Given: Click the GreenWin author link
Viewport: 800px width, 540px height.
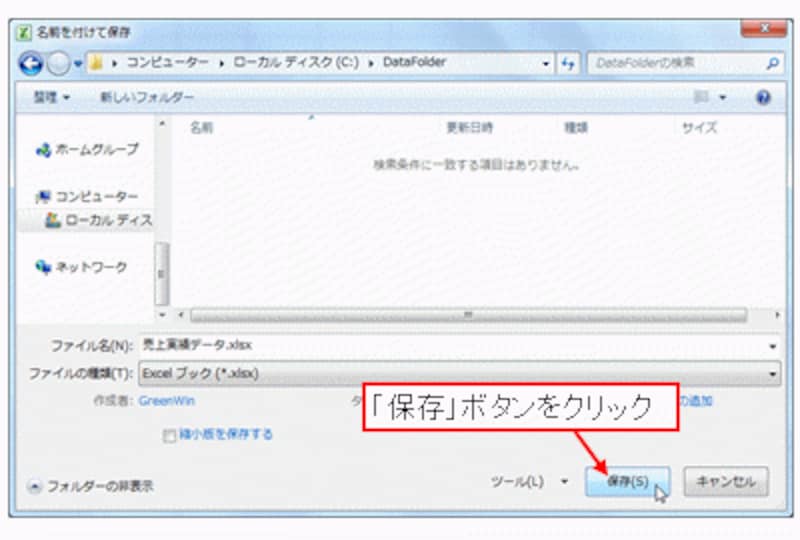Looking at the screenshot, I should pos(166,401).
